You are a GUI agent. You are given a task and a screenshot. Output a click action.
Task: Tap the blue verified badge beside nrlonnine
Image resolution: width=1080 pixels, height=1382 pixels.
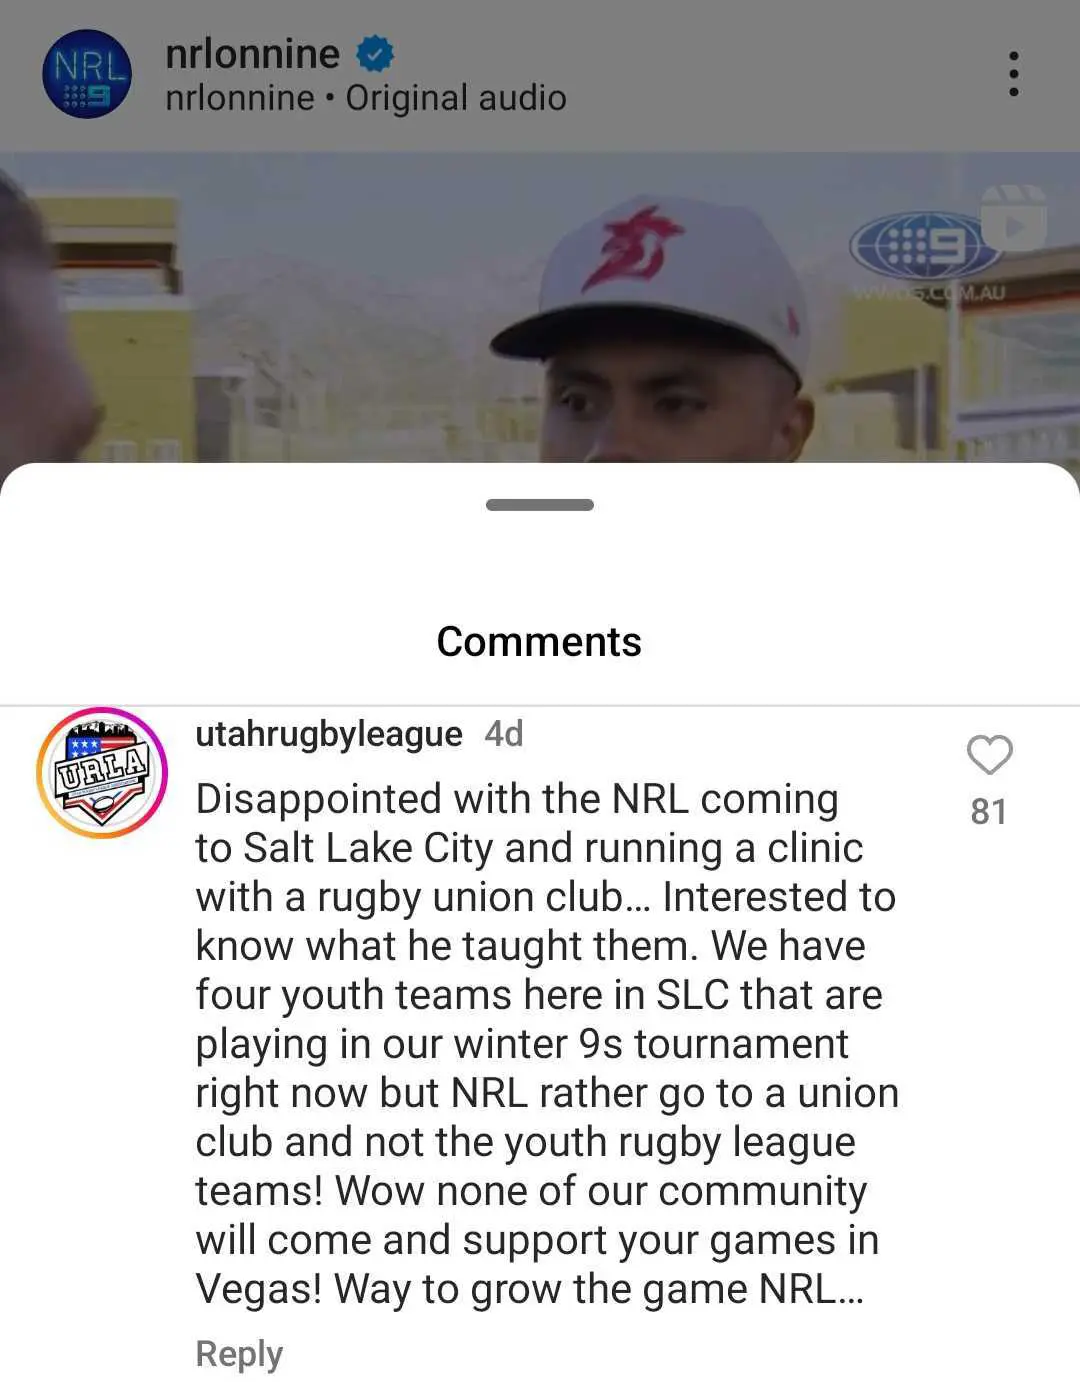374,54
